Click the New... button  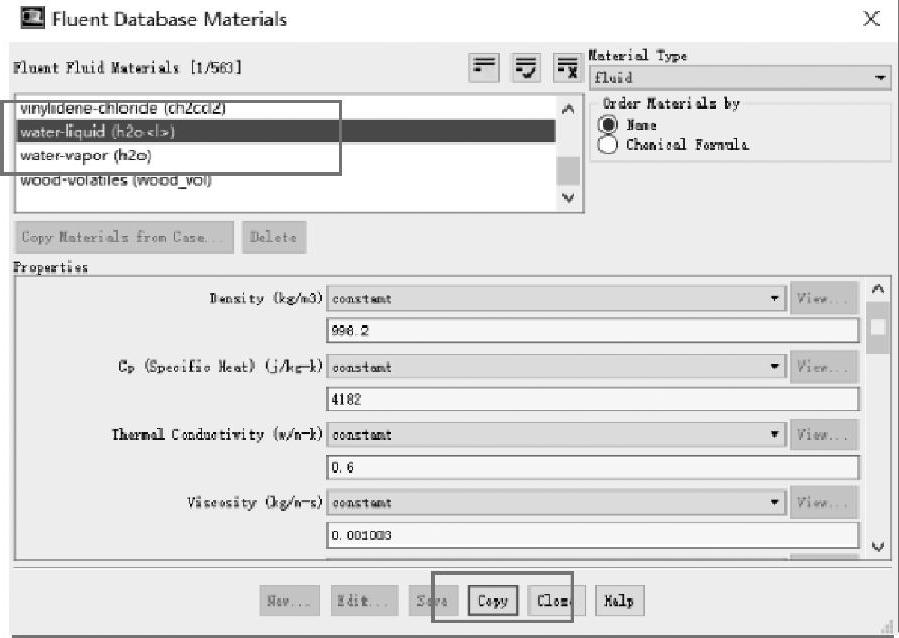(290, 600)
